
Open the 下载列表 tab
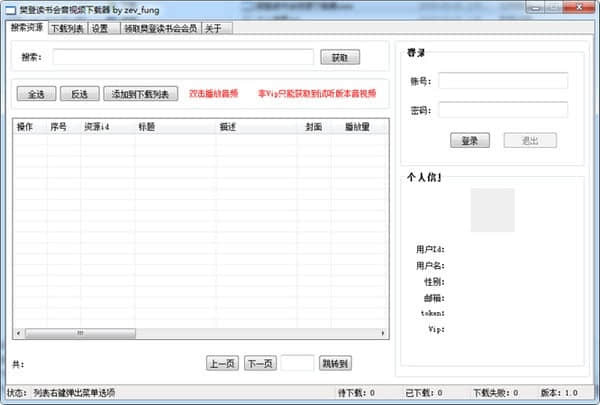point(68,29)
